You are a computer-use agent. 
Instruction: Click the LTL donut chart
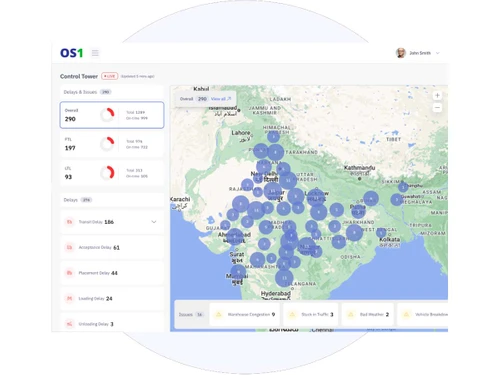pos(107,173)
